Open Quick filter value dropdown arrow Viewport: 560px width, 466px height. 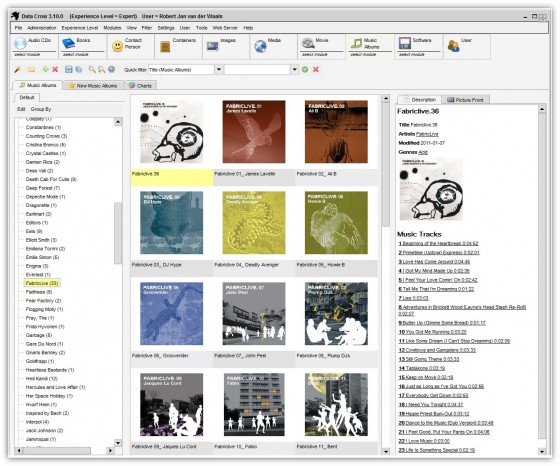295,69
